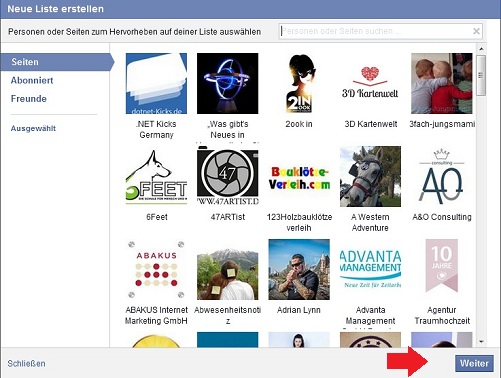Screen dimensions: 501x378
Task: Click the 'Abwesenheitsnotiz' label
Action: (228, 315)
